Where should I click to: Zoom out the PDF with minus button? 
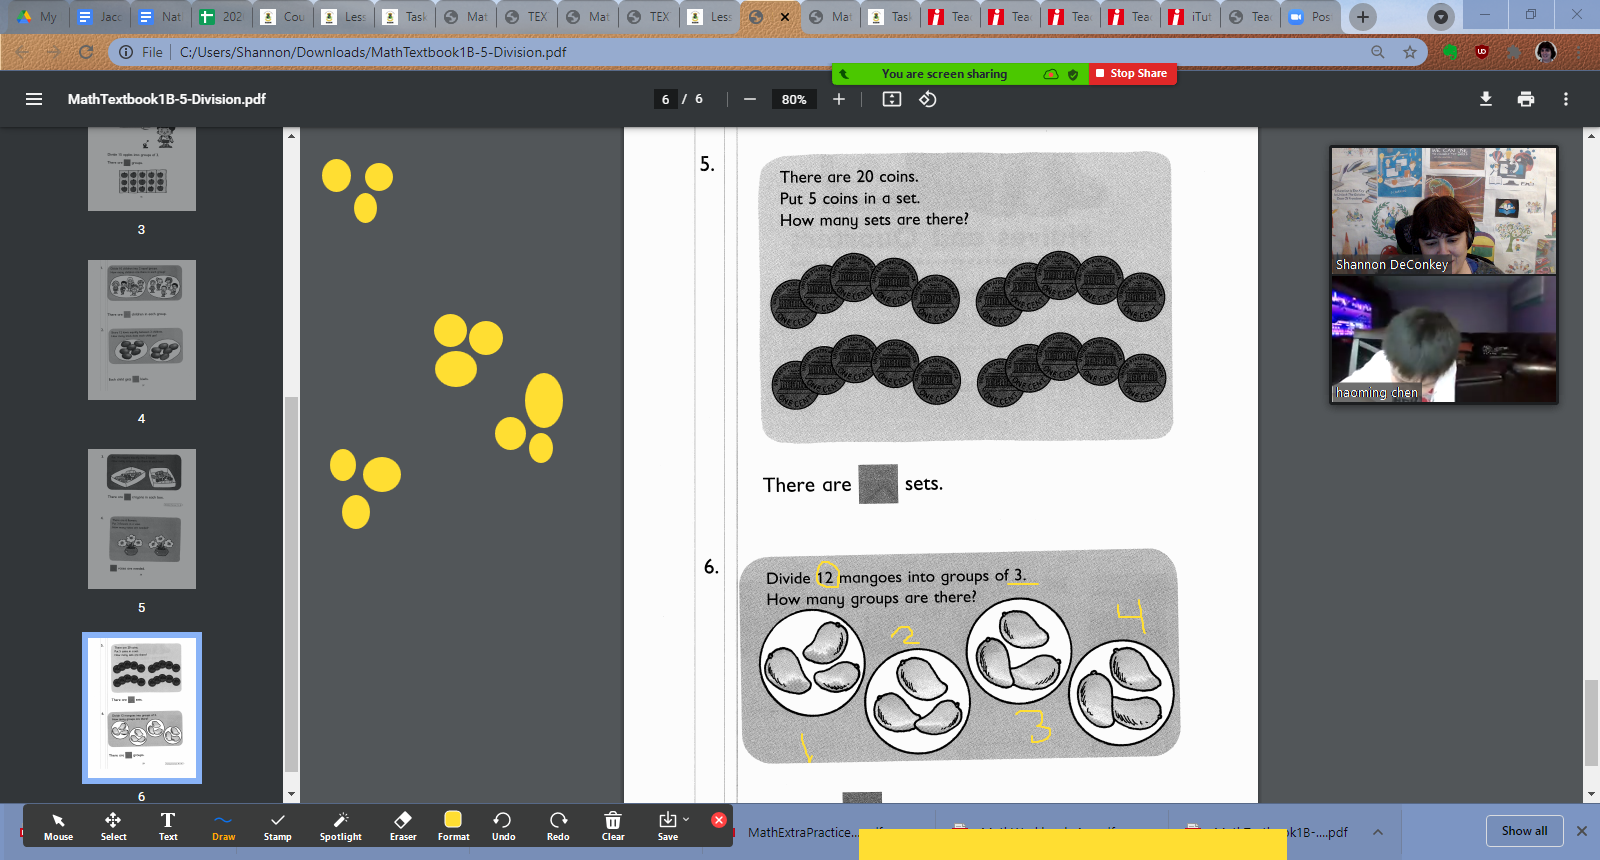(750, 99)
